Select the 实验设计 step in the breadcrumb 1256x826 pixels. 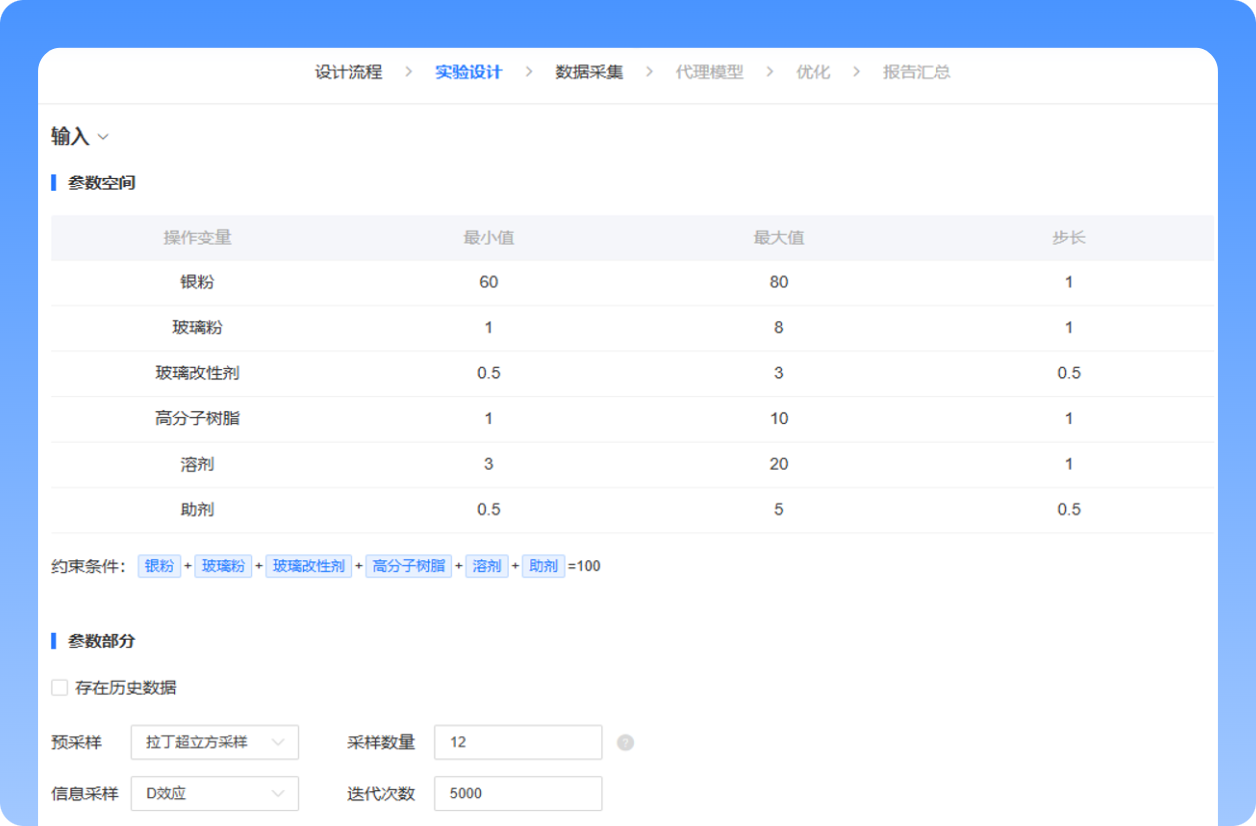468,72
